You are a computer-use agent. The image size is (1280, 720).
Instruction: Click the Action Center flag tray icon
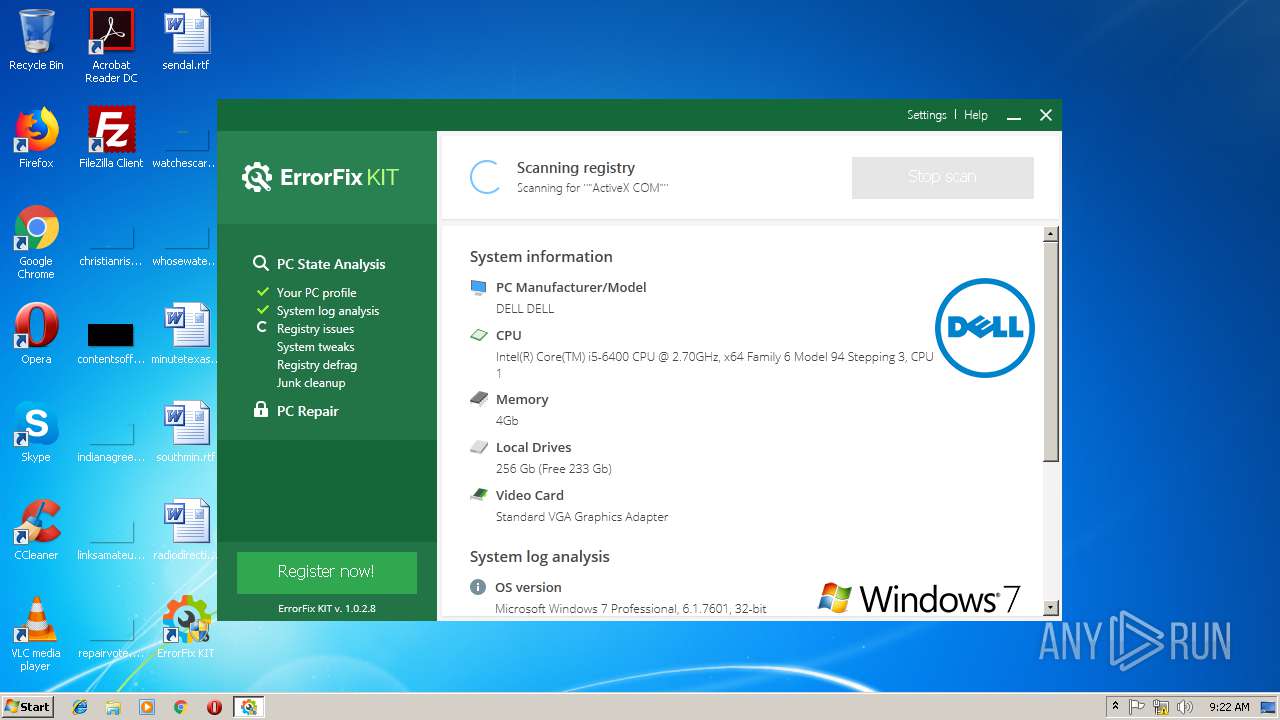point(1138,707)
